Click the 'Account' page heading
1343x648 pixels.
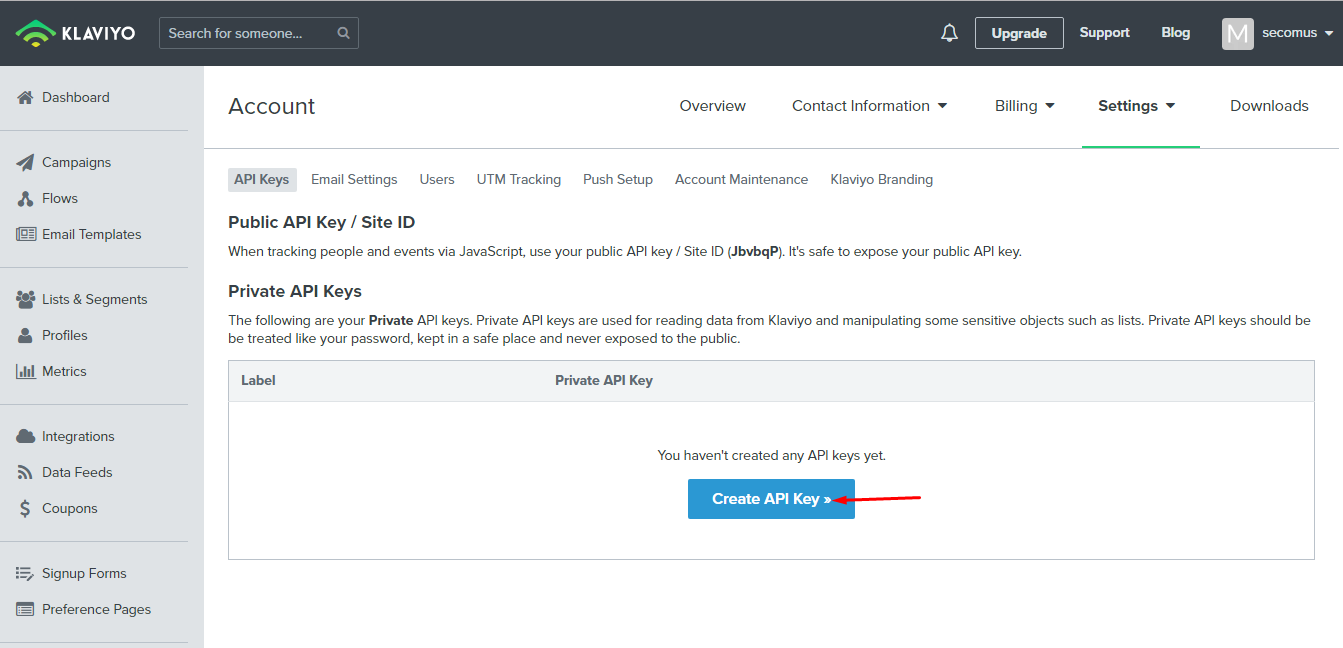point(272,106)
